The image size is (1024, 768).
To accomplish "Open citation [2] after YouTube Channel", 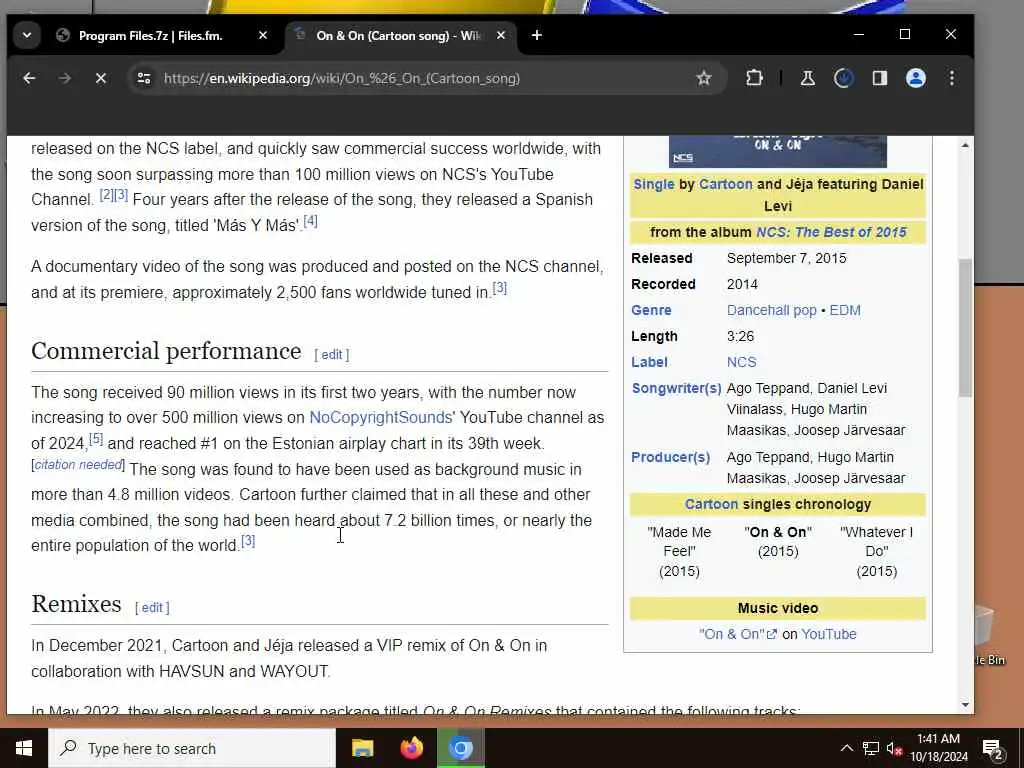I will pyautogui.click(x=106, y=195).
